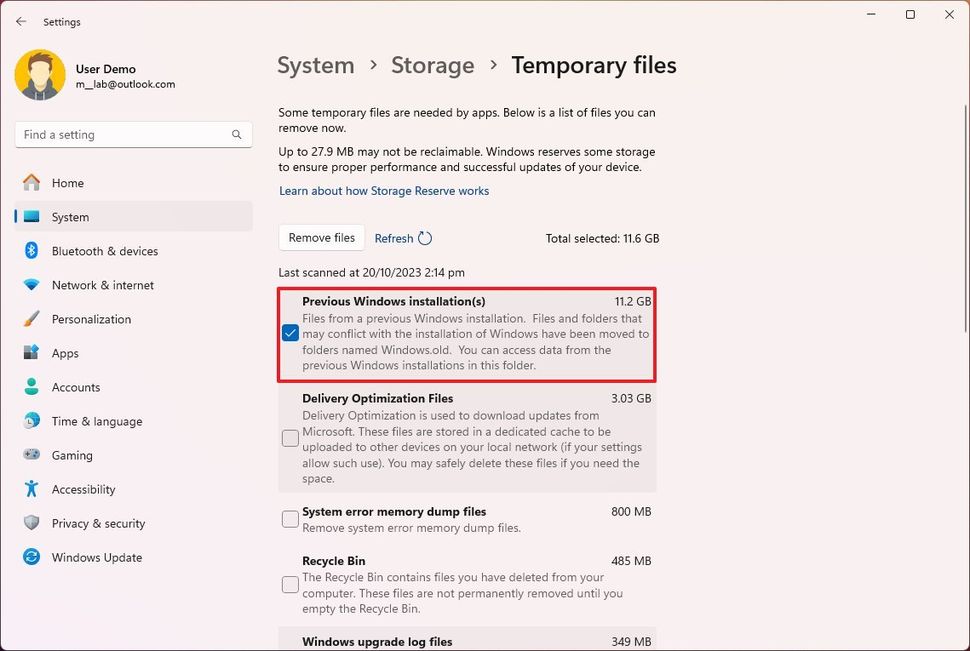Image resolution: width=970 pixels, height=651 pixels.
Task: Check System error memory dump files
Action: pos(290,518)
